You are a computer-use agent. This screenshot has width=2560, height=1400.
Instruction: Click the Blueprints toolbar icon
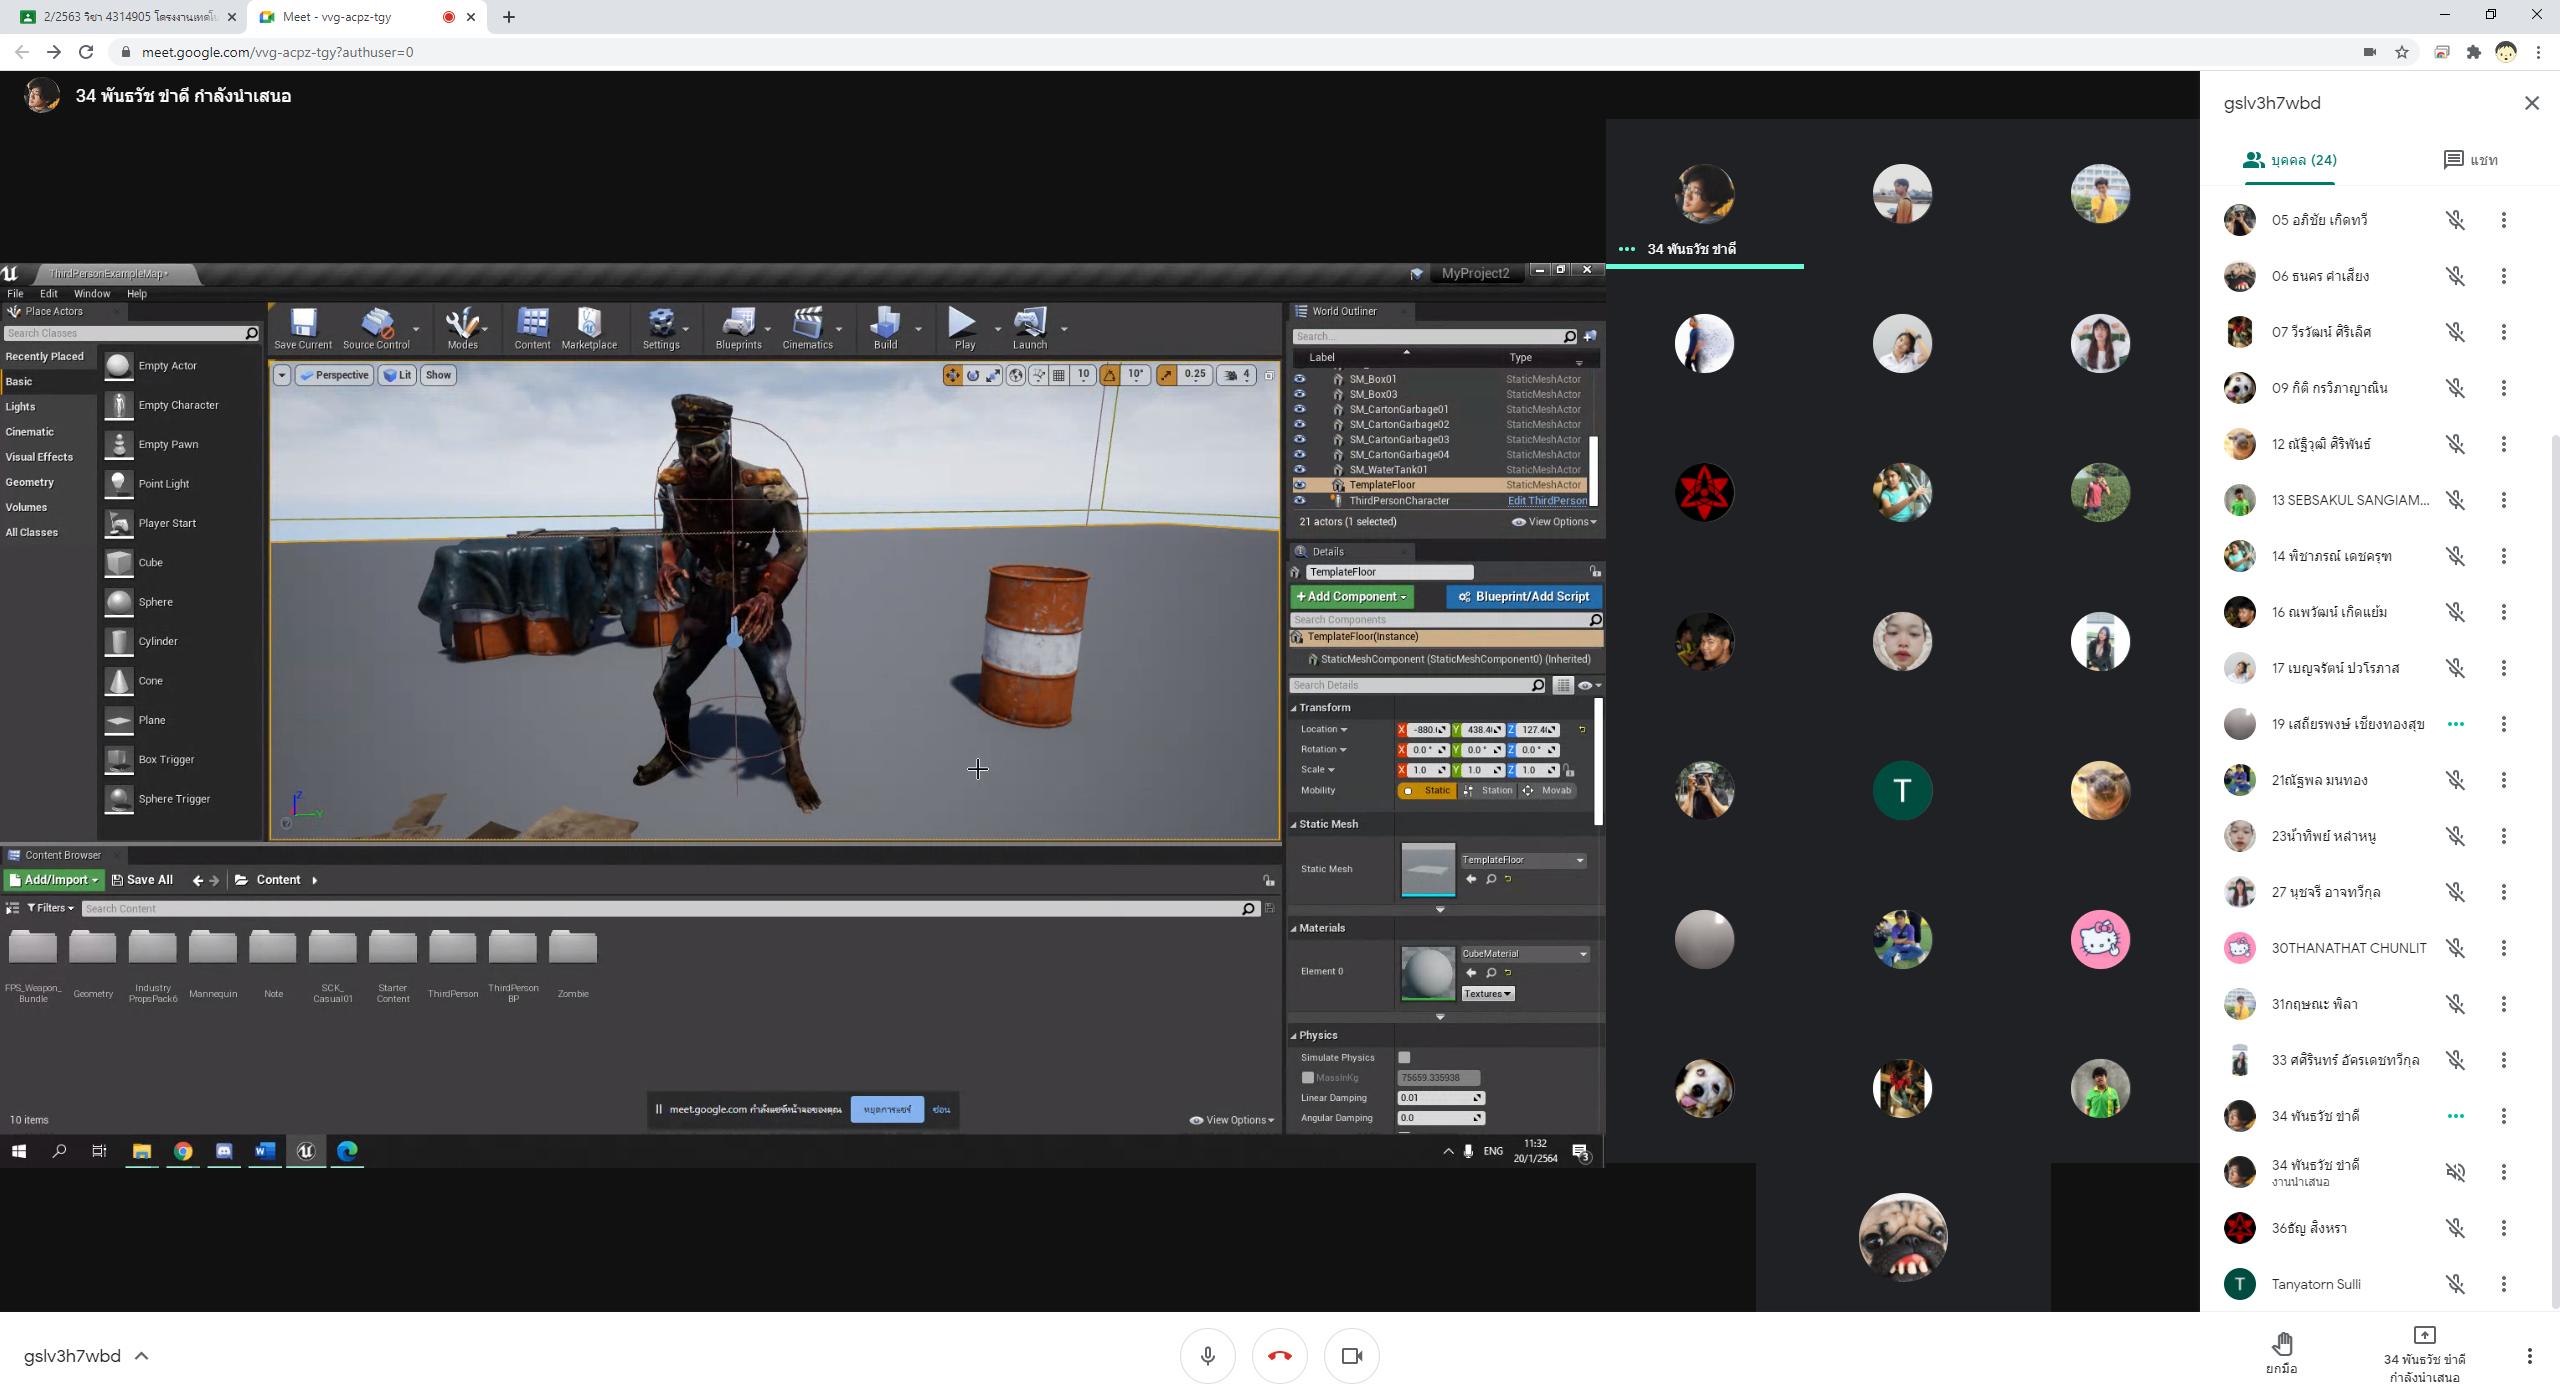(738, 328)
